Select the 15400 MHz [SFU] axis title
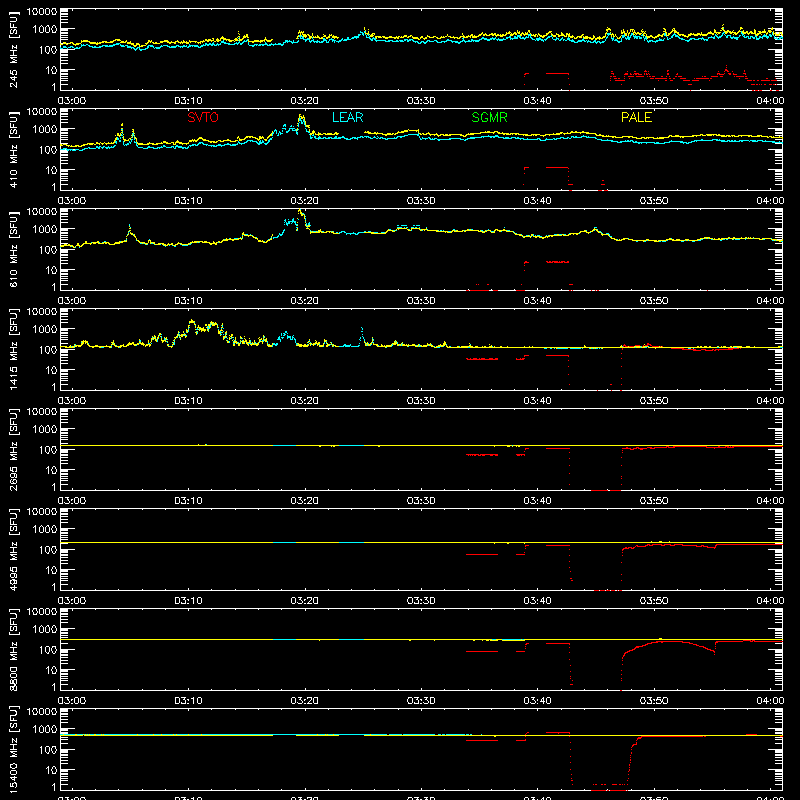The width and height of the screenshot is (800, 800). 14,749
